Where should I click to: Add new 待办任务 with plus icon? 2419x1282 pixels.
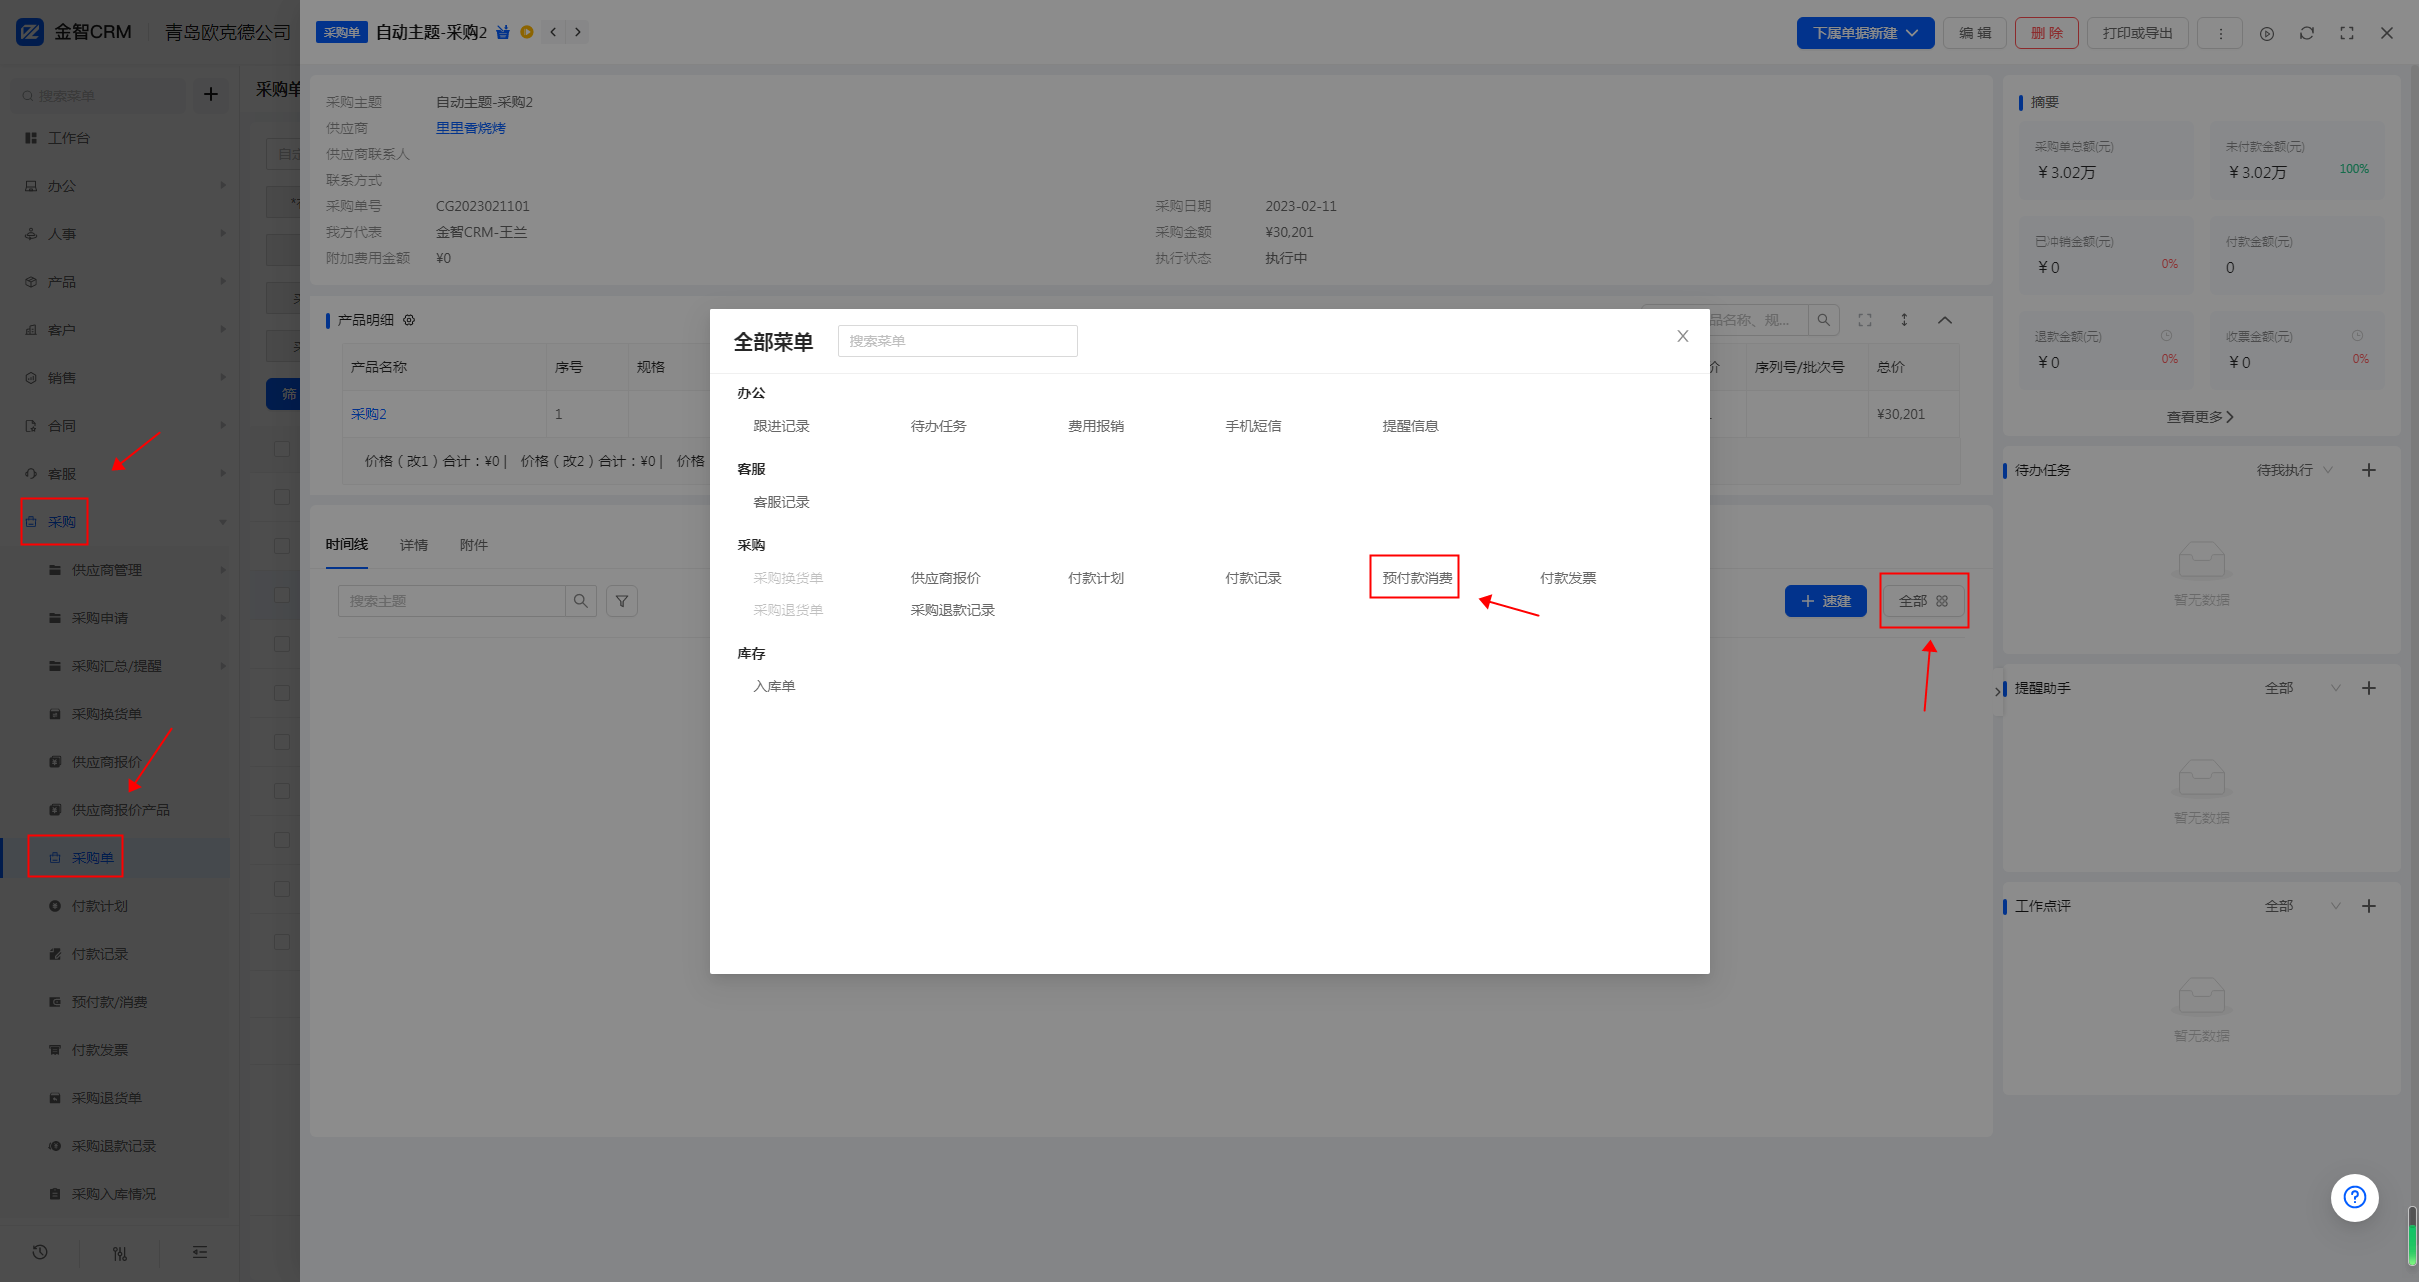2368,470
